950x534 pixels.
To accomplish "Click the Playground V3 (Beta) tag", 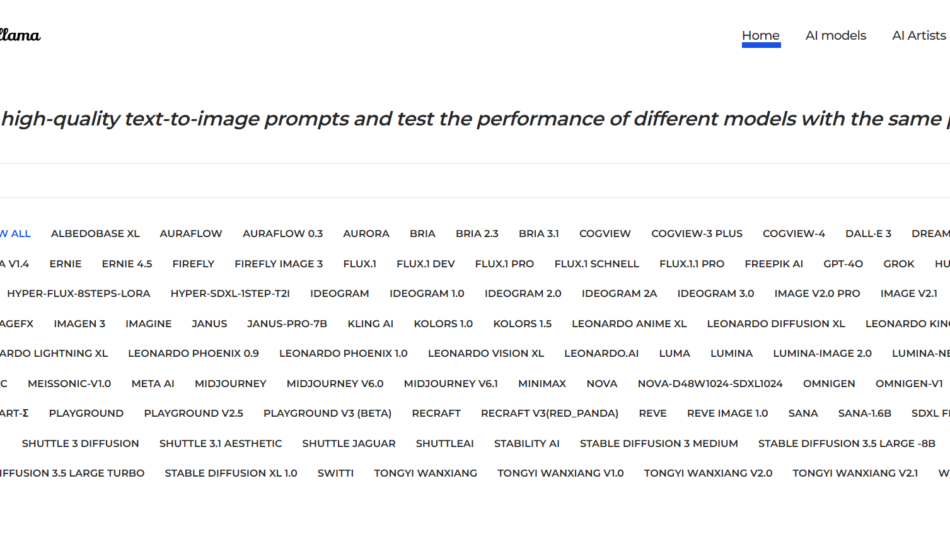I will [327, 414].
